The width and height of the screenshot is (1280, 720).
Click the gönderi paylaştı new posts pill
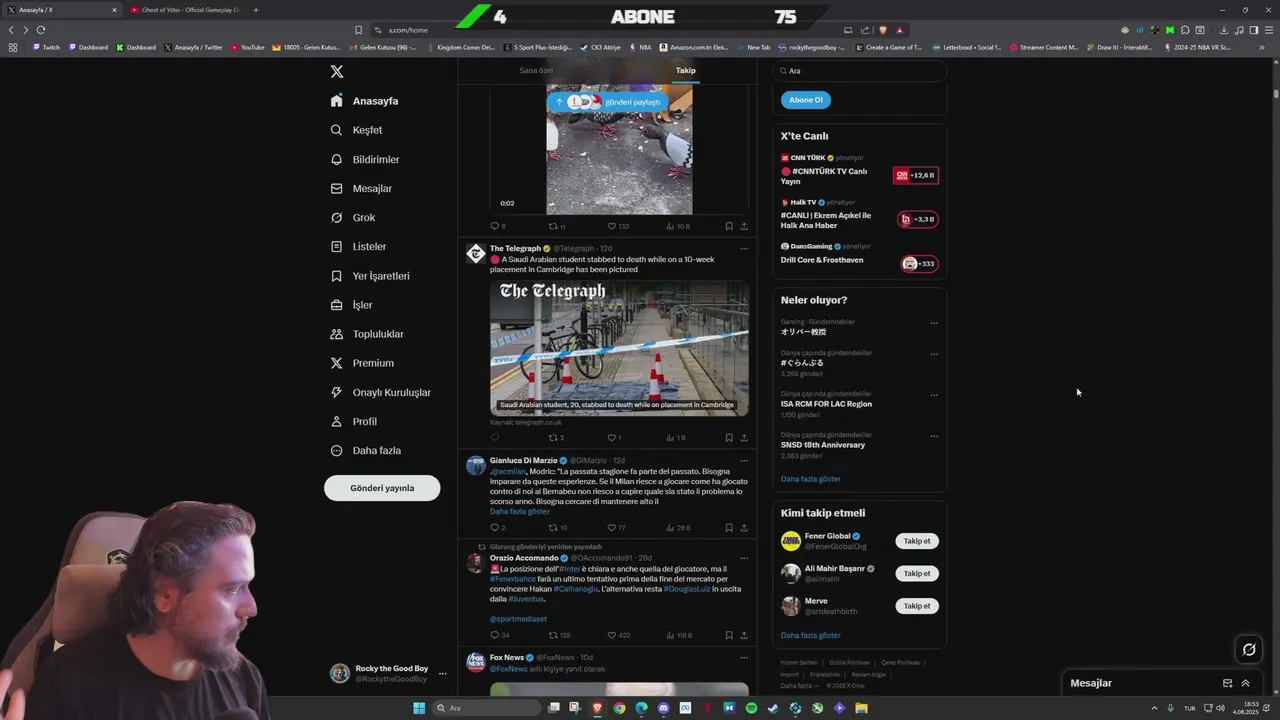[606, 102]
